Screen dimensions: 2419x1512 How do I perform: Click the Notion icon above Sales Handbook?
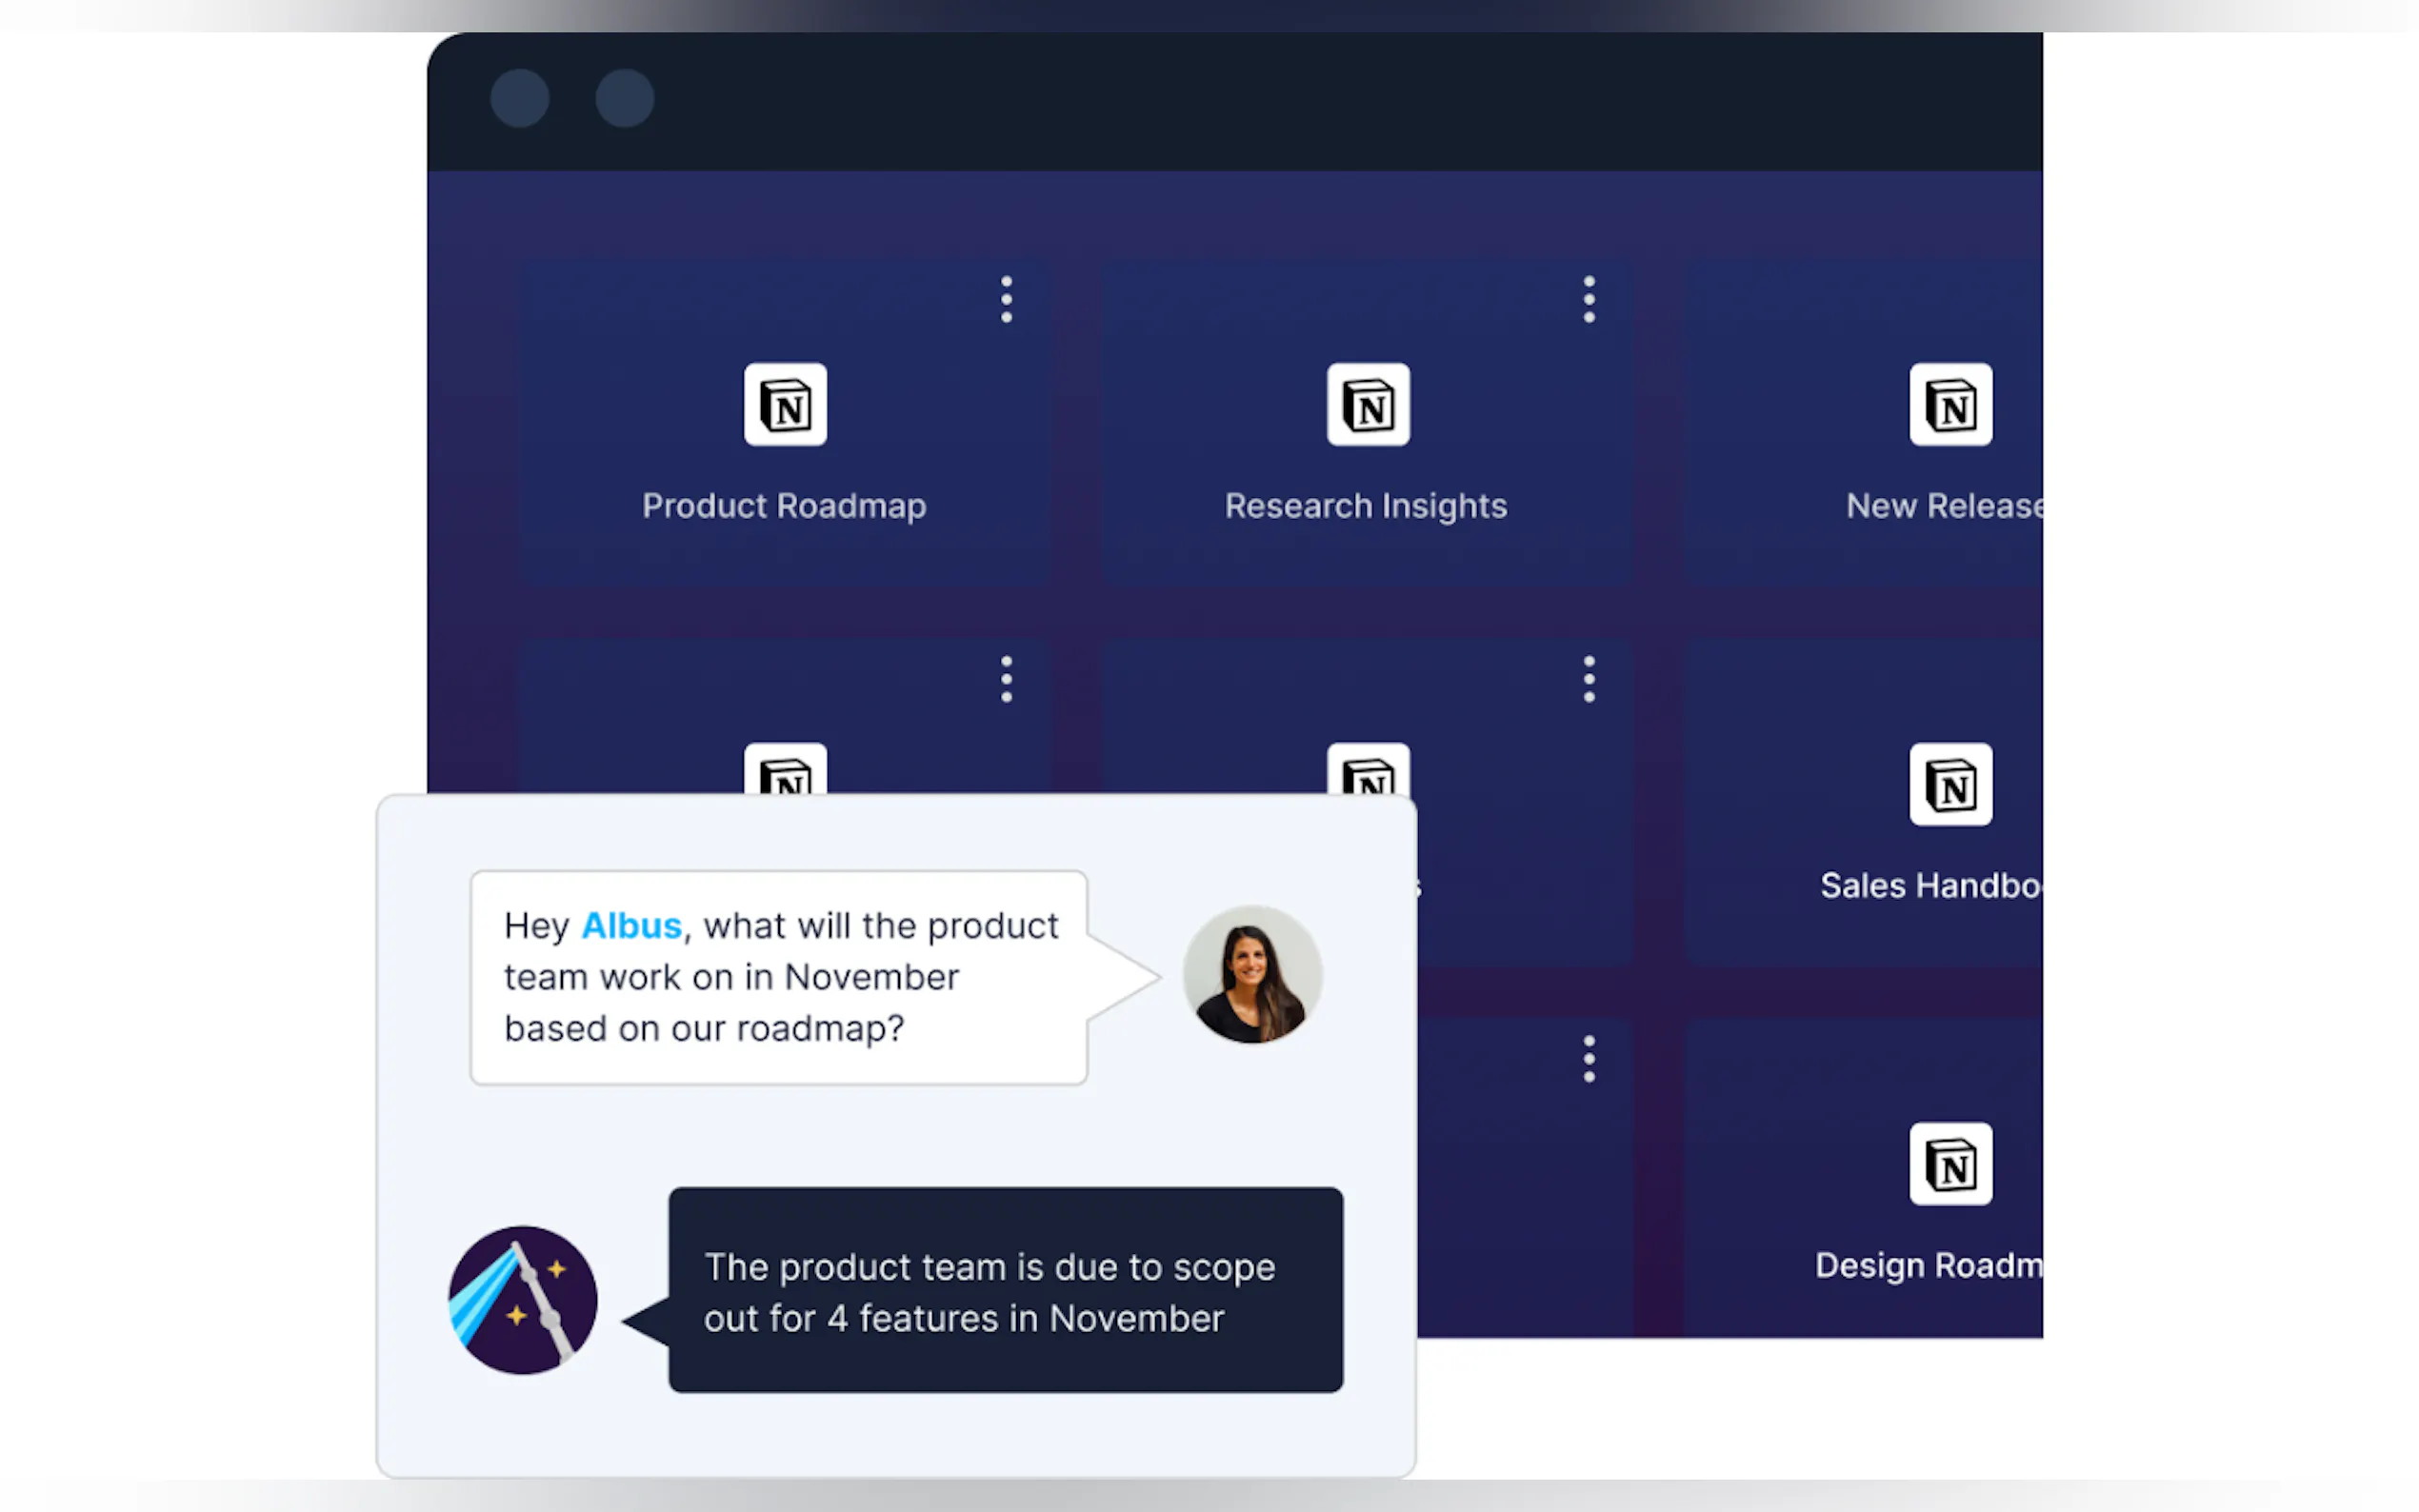point(1949,784)
